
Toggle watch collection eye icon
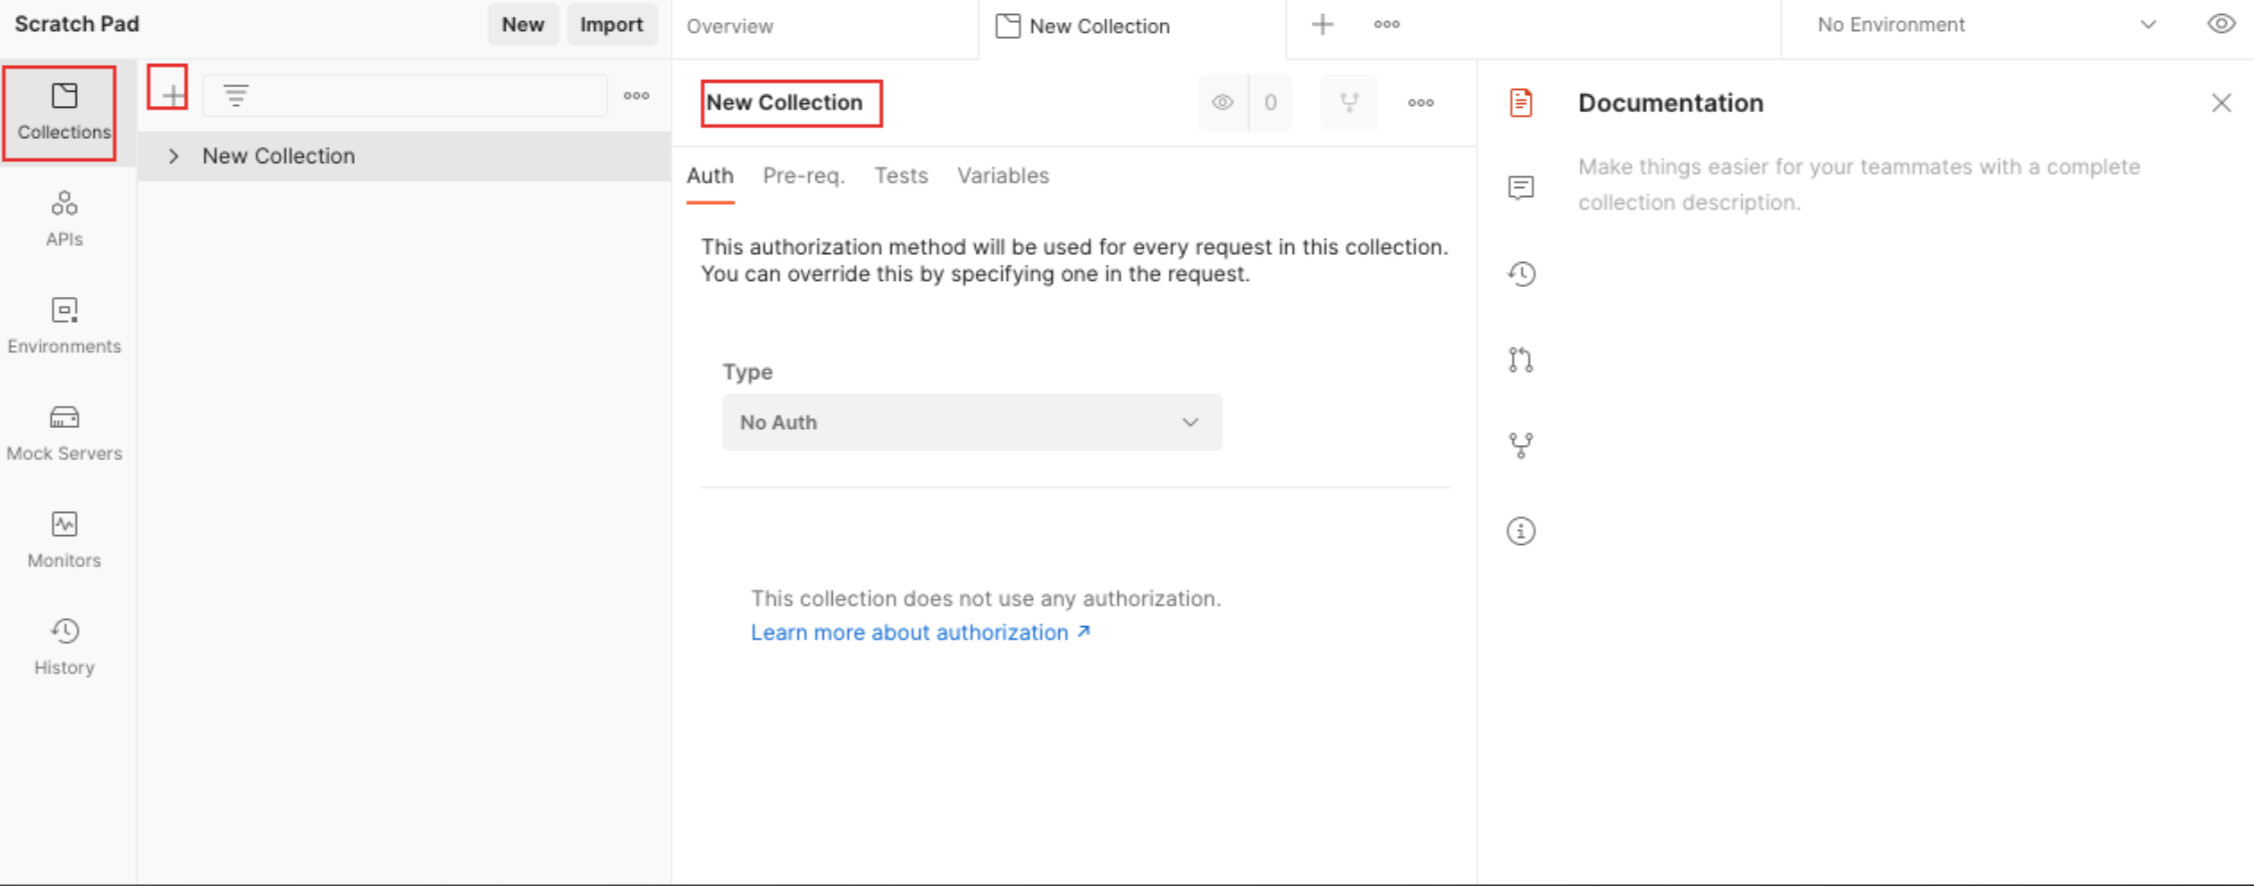[1222, 102]
